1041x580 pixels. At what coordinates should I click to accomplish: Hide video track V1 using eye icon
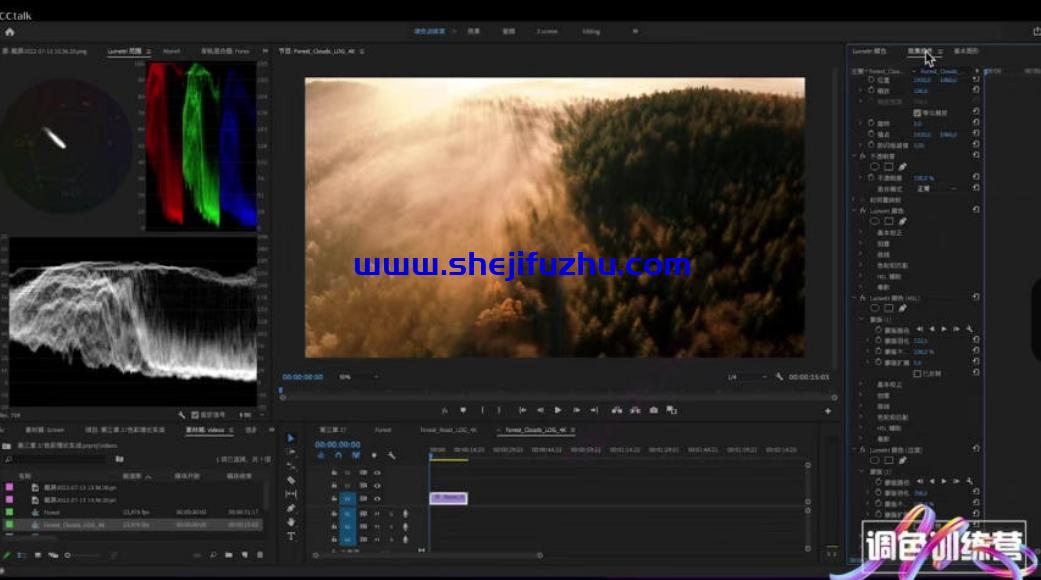point(377,499)
